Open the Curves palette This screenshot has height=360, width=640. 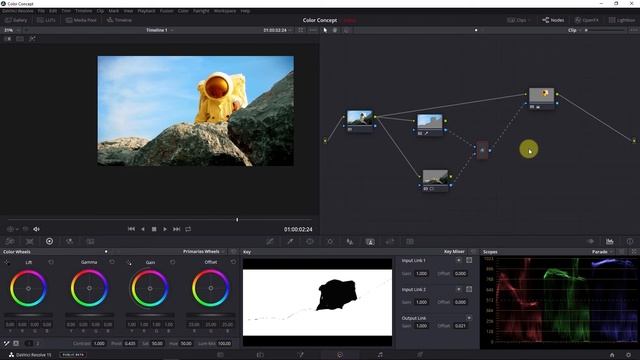pos(270,242)
